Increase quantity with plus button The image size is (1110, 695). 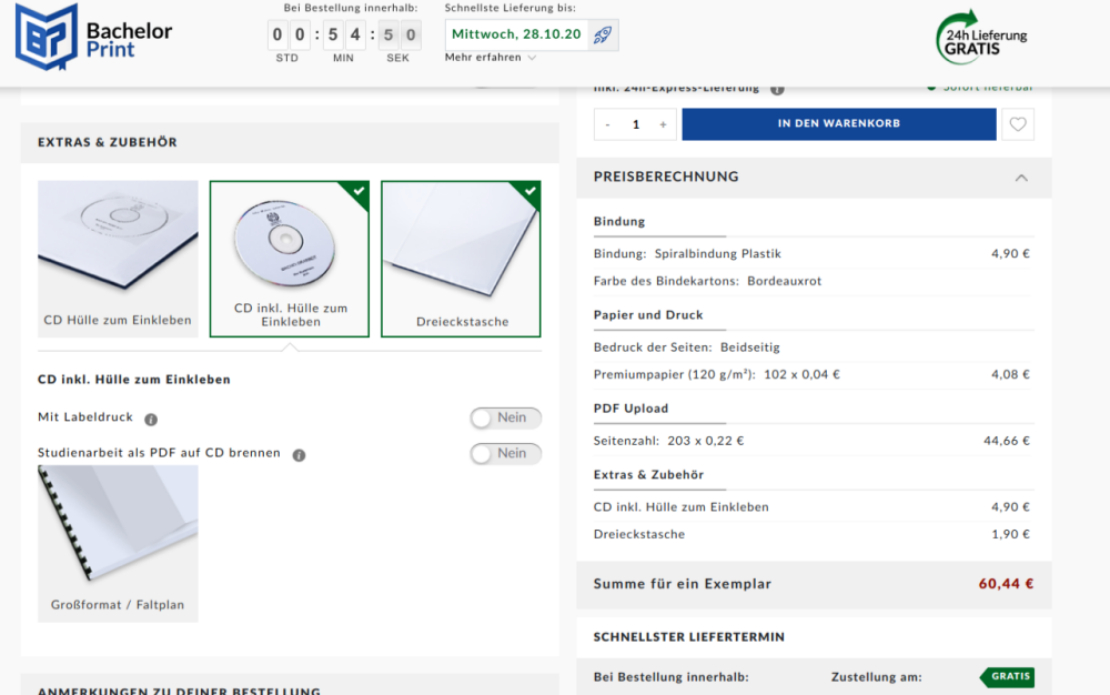point(663,125)
